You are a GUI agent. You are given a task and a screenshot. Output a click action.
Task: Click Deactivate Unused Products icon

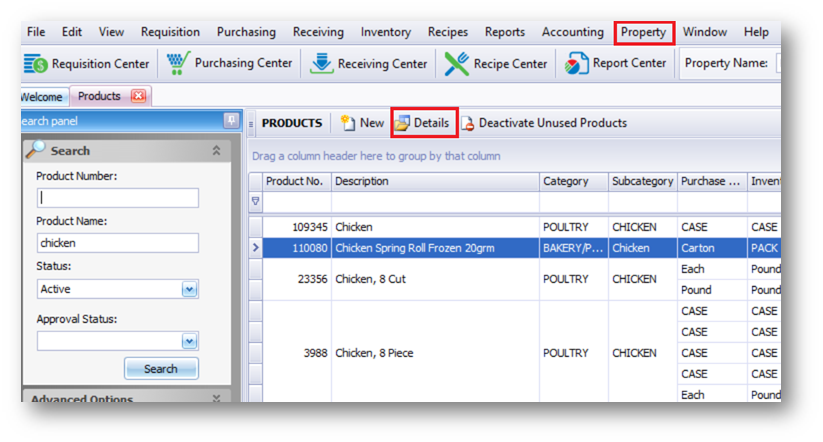(467, 123)
